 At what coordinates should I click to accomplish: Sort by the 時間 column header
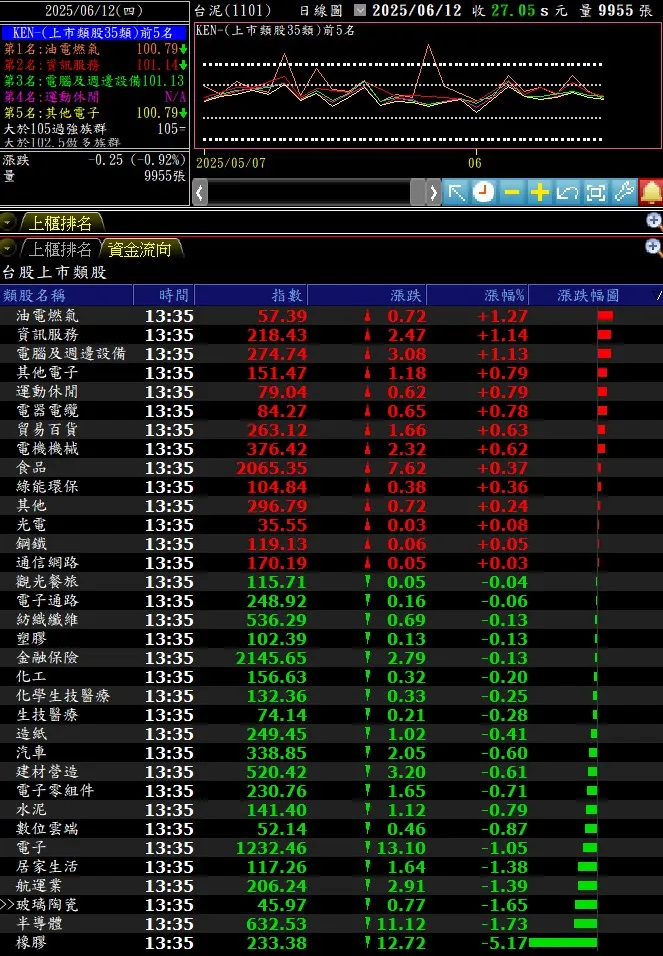163,295
